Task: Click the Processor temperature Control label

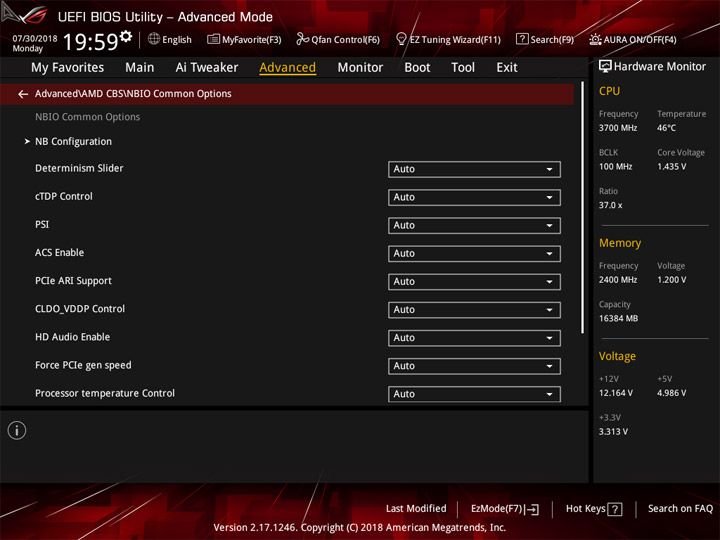Action: [x=105, y=394]
